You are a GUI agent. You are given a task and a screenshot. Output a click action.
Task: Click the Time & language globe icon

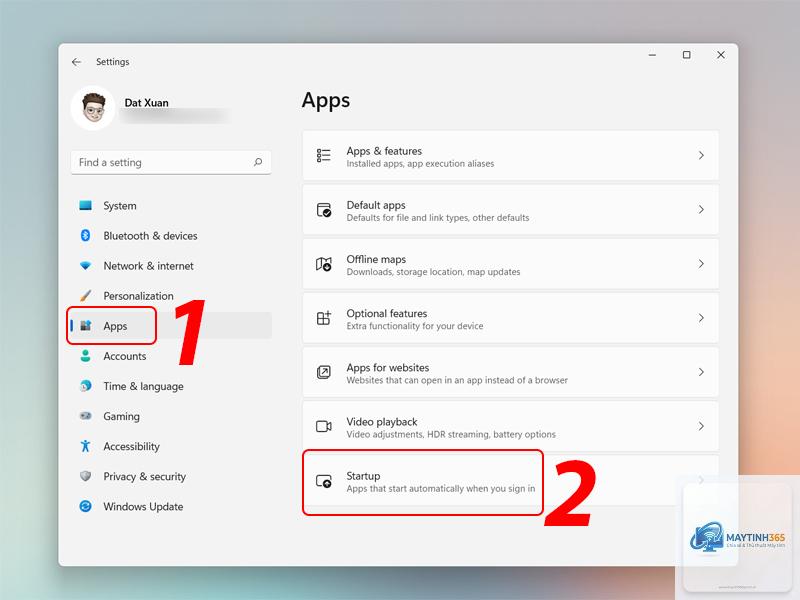click(86, 386)
